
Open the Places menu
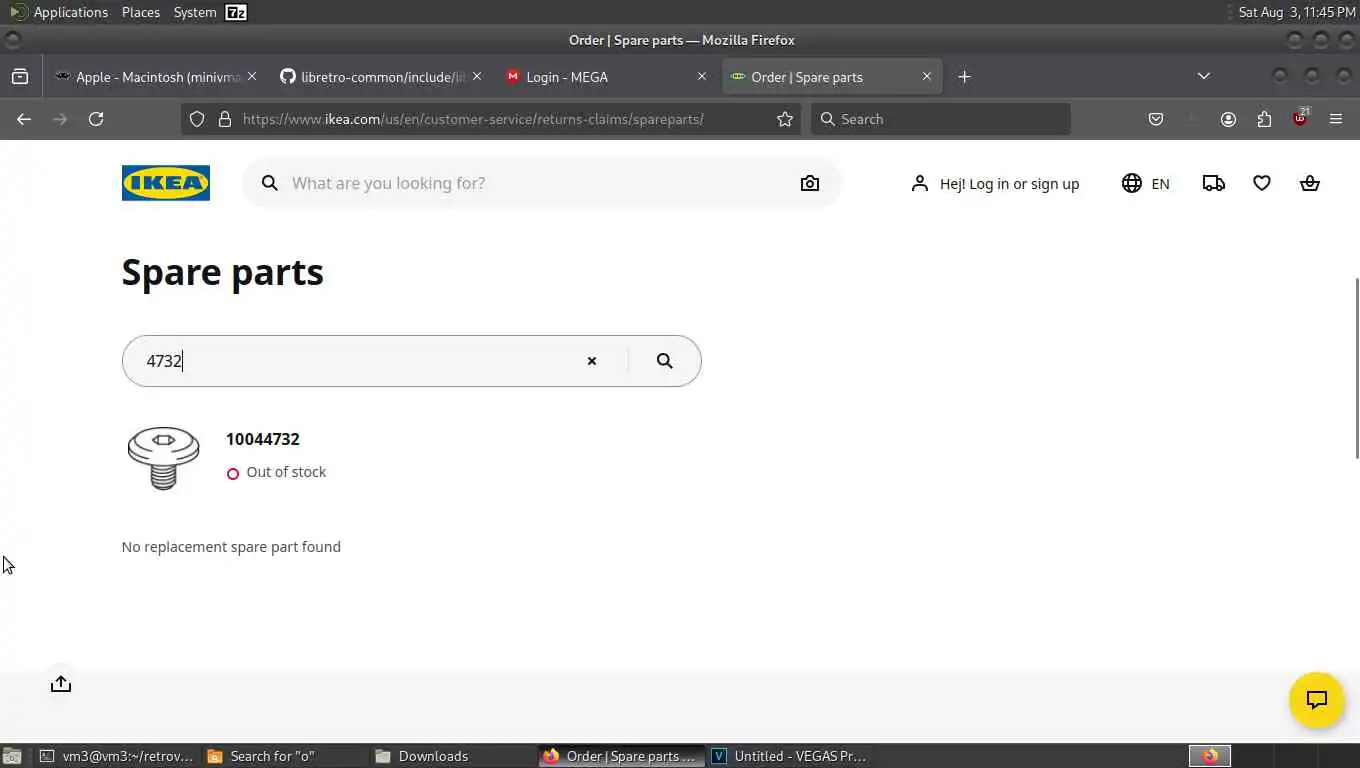[141, 12]
